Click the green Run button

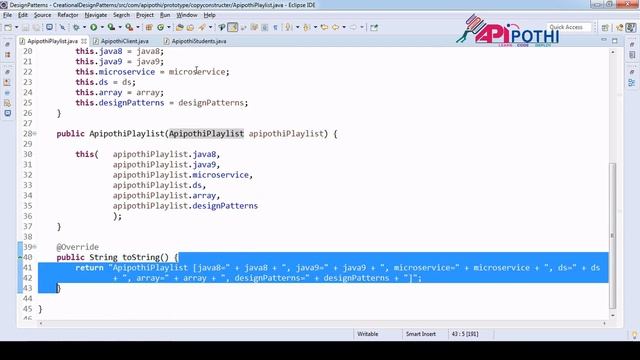[93, 27]
